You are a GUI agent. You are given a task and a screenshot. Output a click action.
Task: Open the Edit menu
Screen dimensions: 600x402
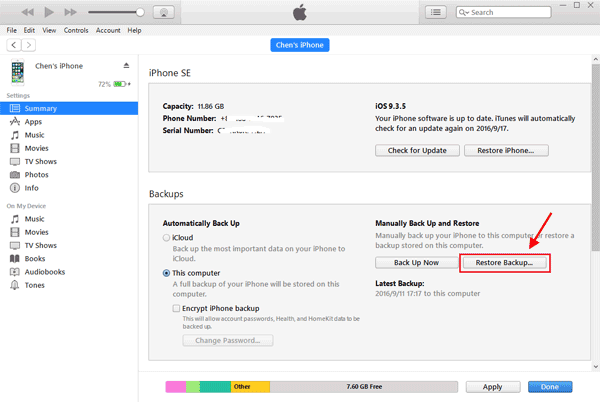[29, 30]
